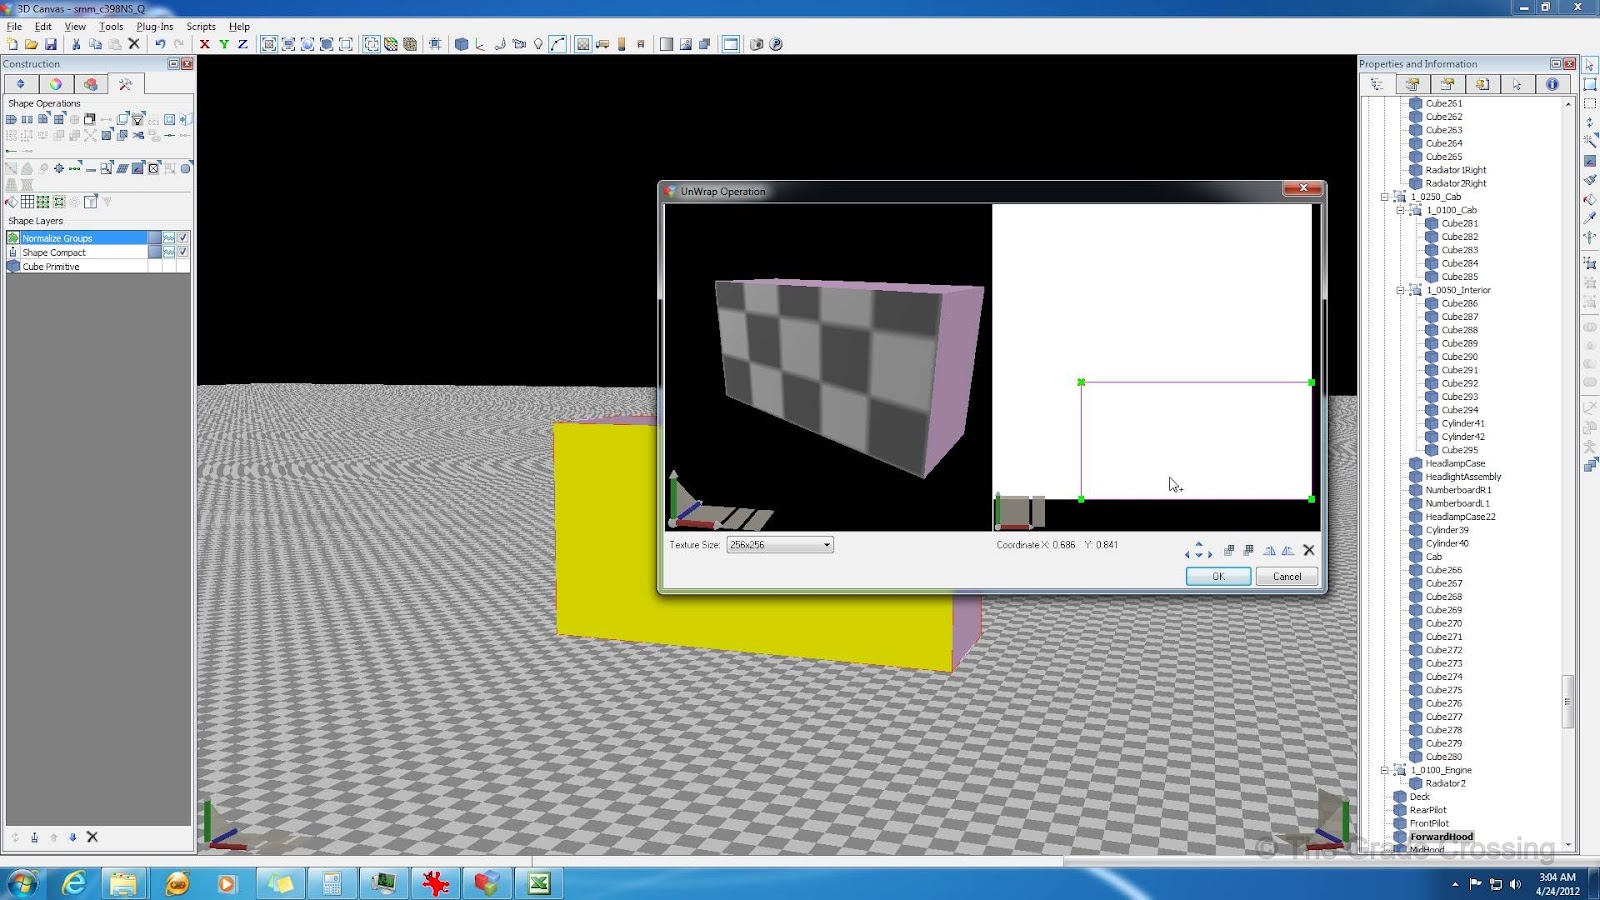The height and width of the screenshot is (900, 1600).
Task: Open the Plug-Ins menu
Action: pos(155,27)
